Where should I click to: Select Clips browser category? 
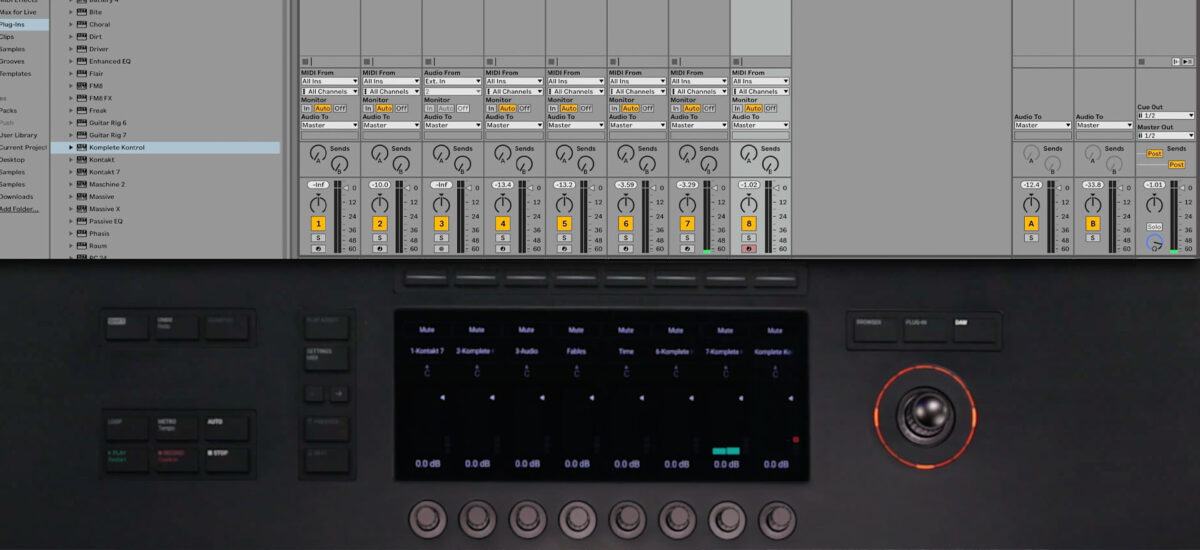tap(7, 36)
